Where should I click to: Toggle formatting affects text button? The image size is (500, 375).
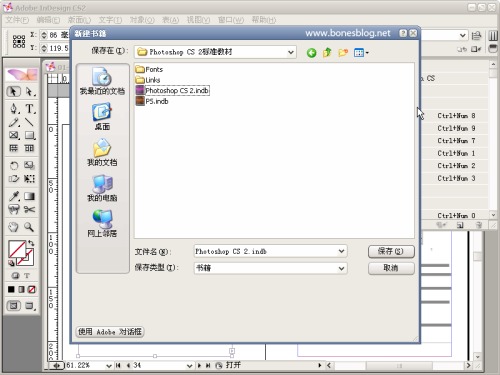pyautogui.click(x=27, y=276)
